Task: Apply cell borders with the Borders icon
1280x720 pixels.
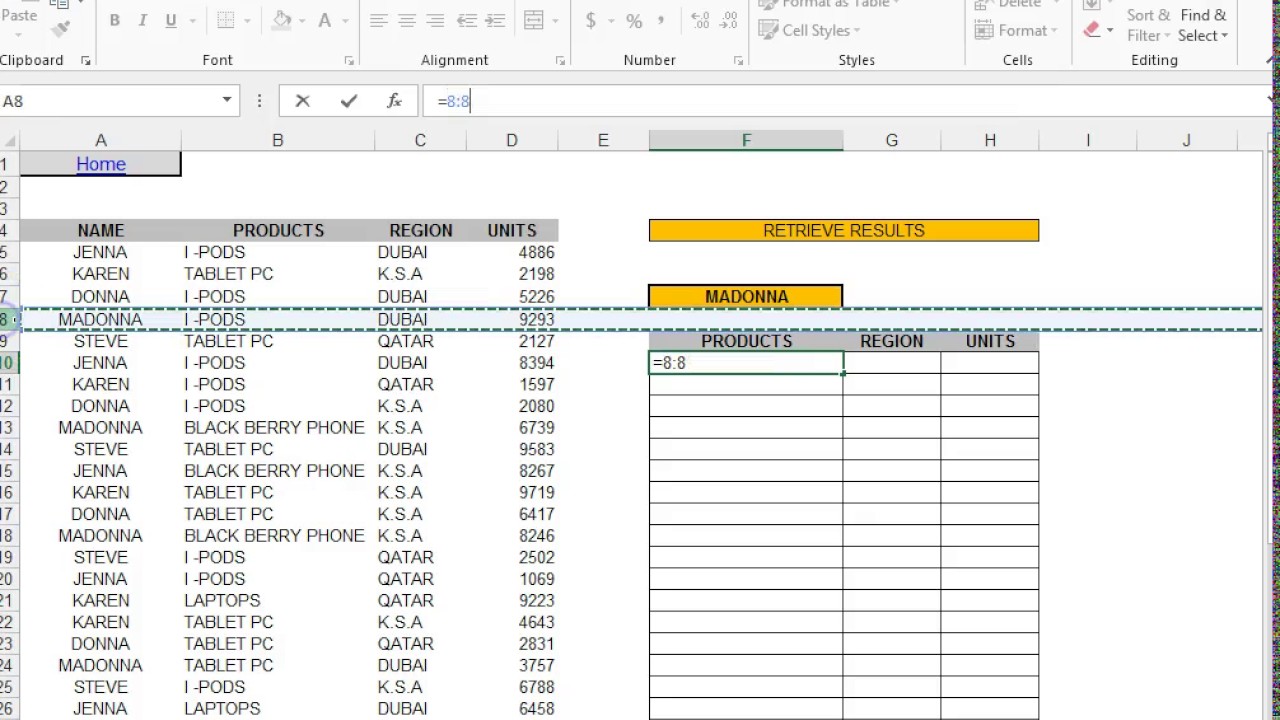Action: click(226, 21)
